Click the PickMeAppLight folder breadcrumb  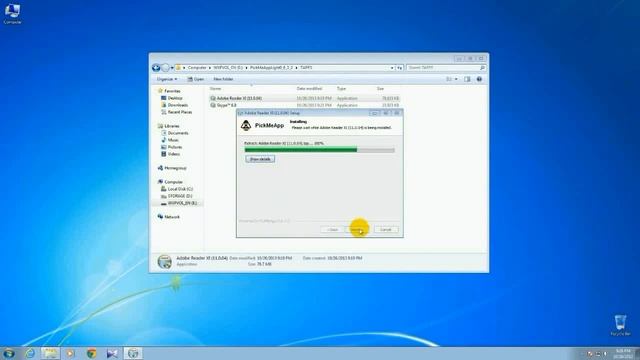(x=271, y=68)
